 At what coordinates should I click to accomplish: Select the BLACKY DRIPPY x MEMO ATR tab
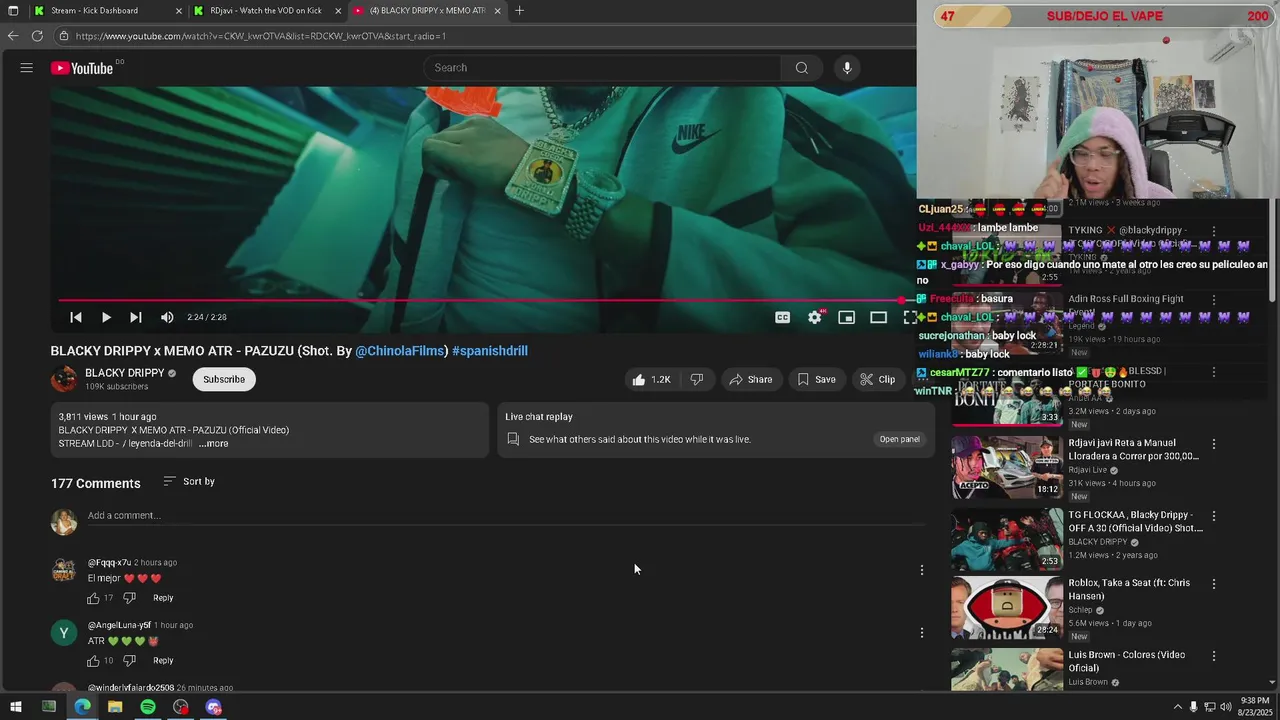[x=426, y=10]
